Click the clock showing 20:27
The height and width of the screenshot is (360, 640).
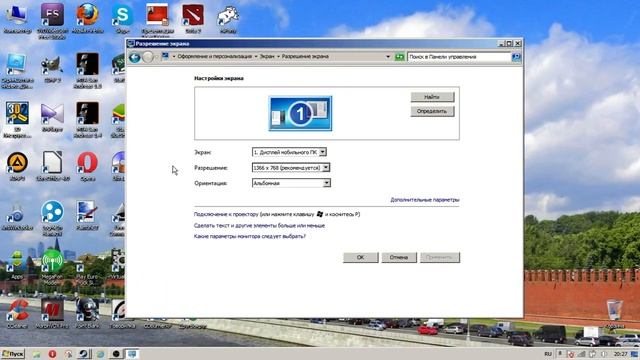coord(620,354)
